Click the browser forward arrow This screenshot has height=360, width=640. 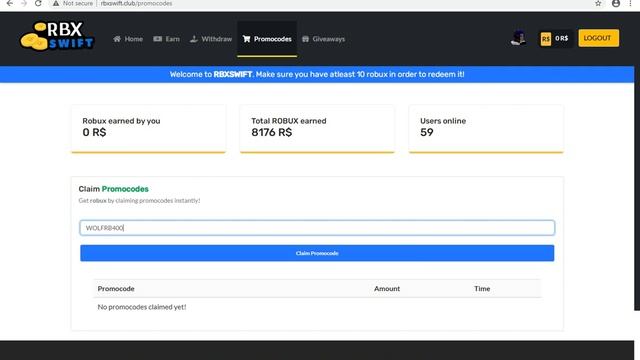pyautogui.click(x=24, y=3)
